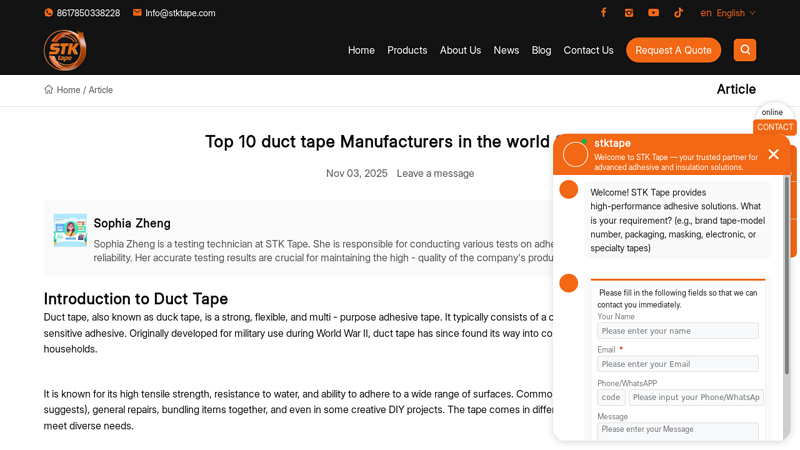Click the Home breadcrumb link

[x=68, y=90]
